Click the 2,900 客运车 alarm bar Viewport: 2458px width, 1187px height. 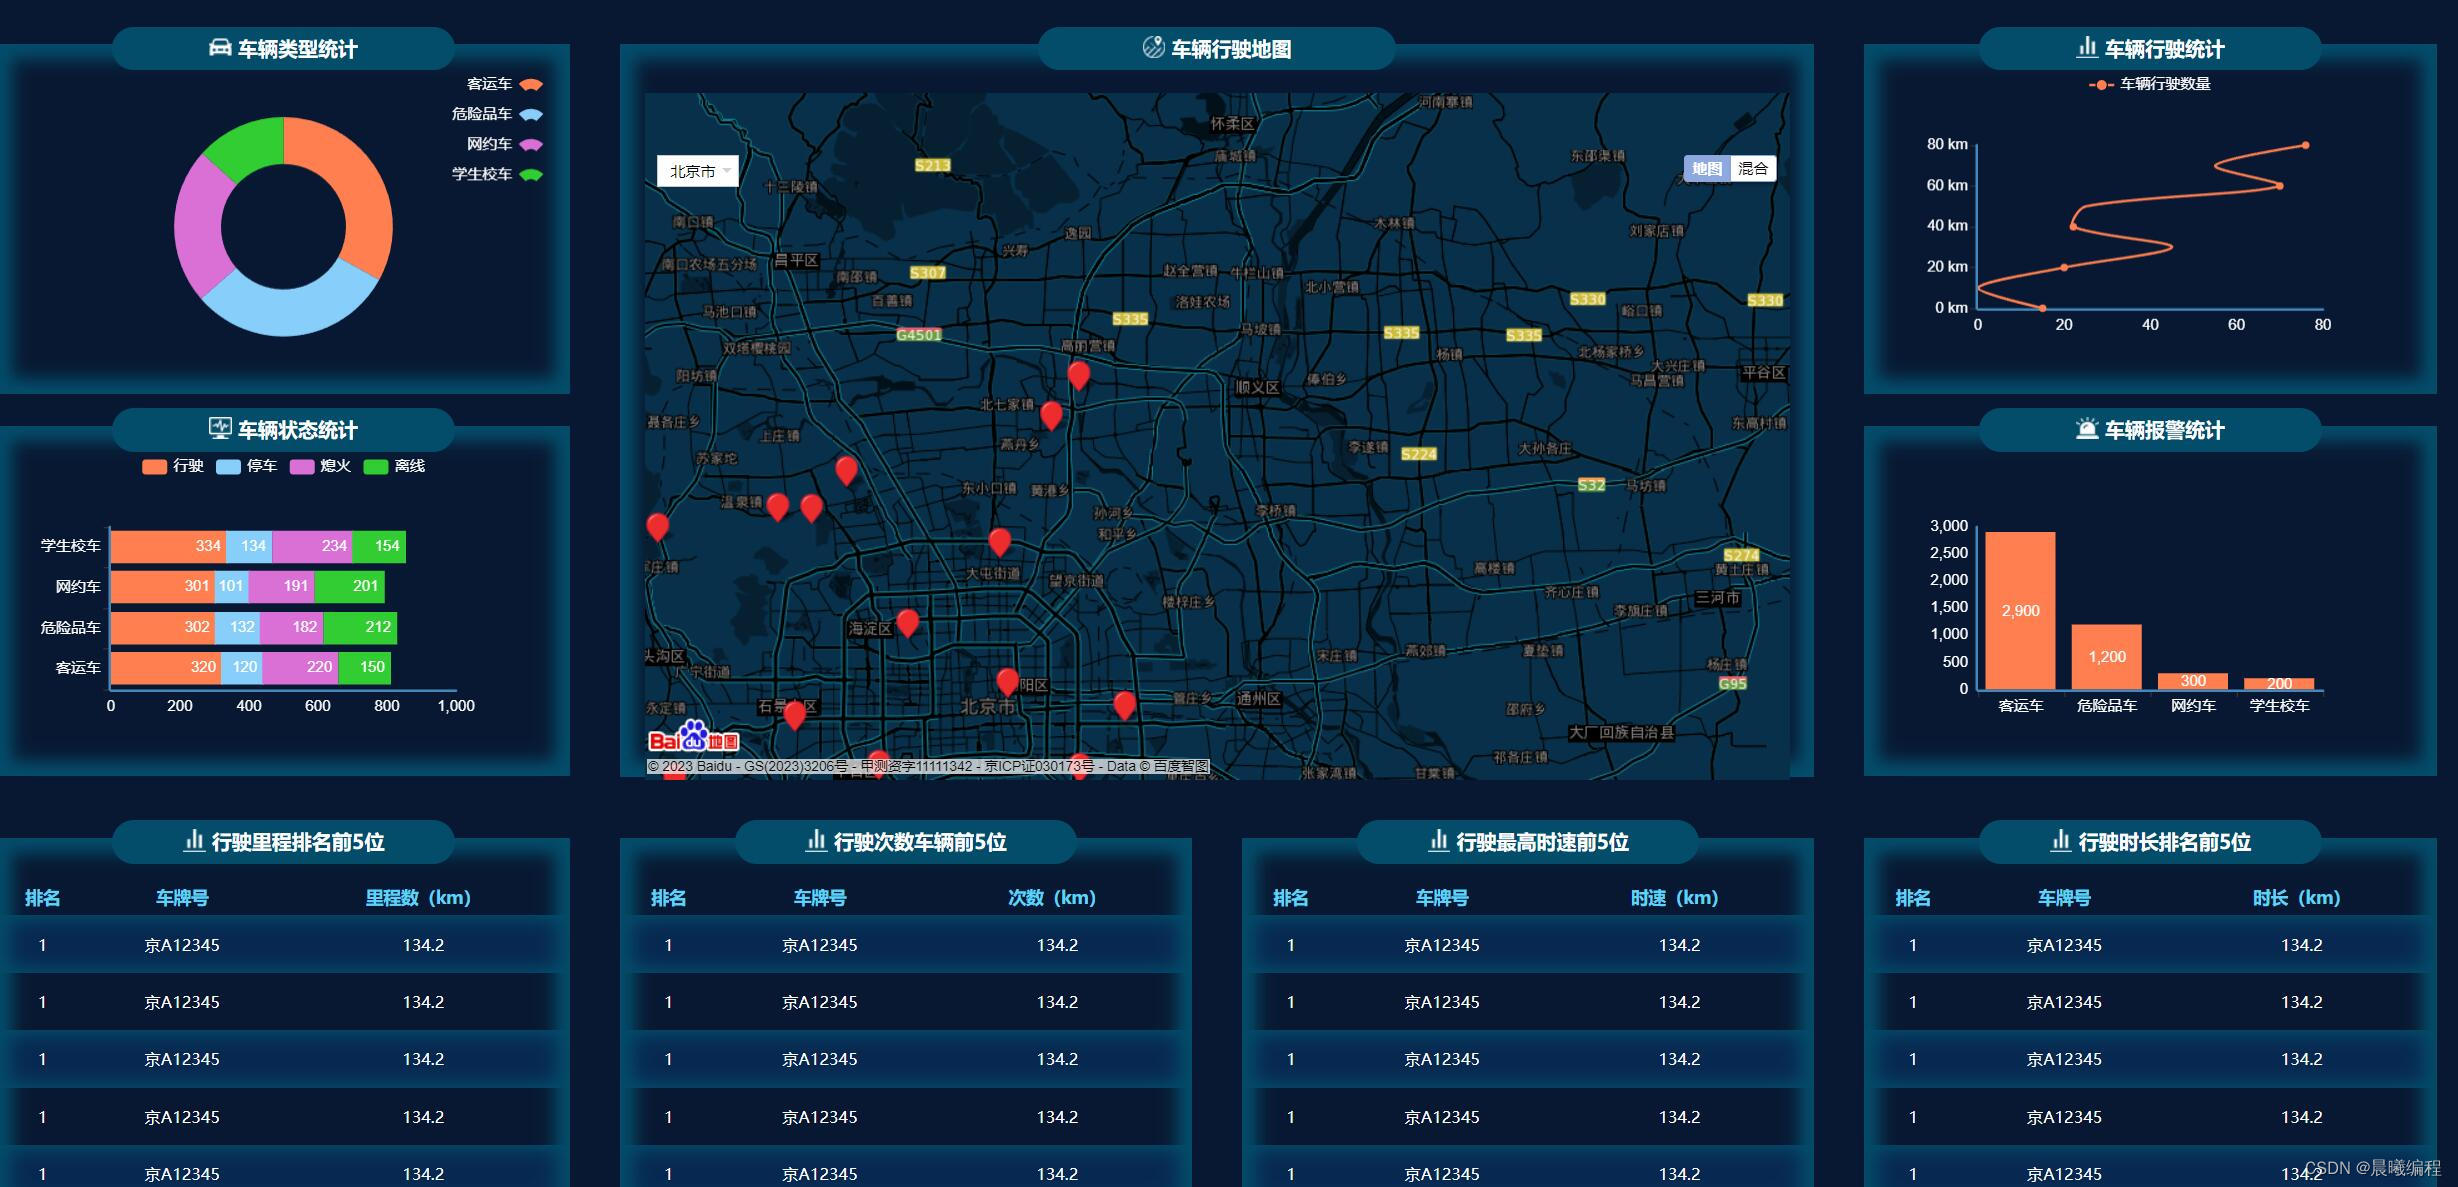2020,610
